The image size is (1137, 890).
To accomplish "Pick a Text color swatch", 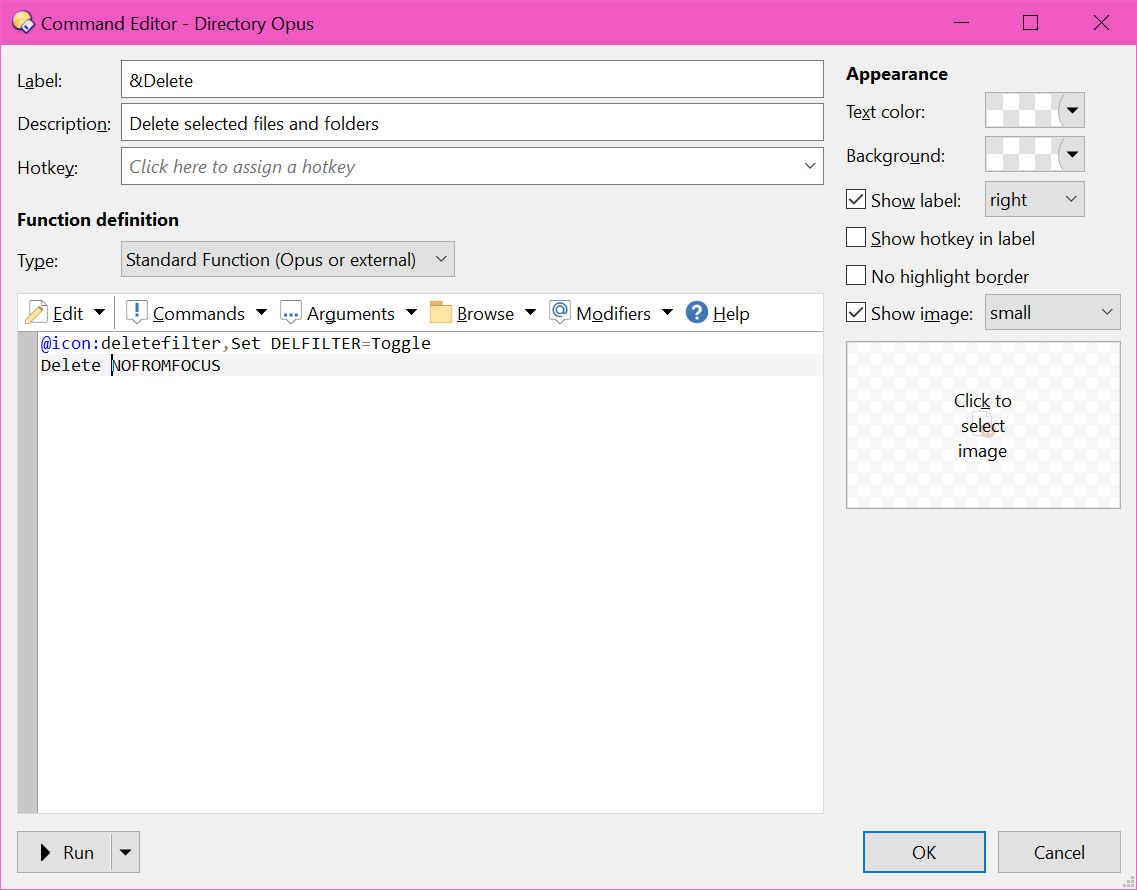I will [x=1021, y=111].
